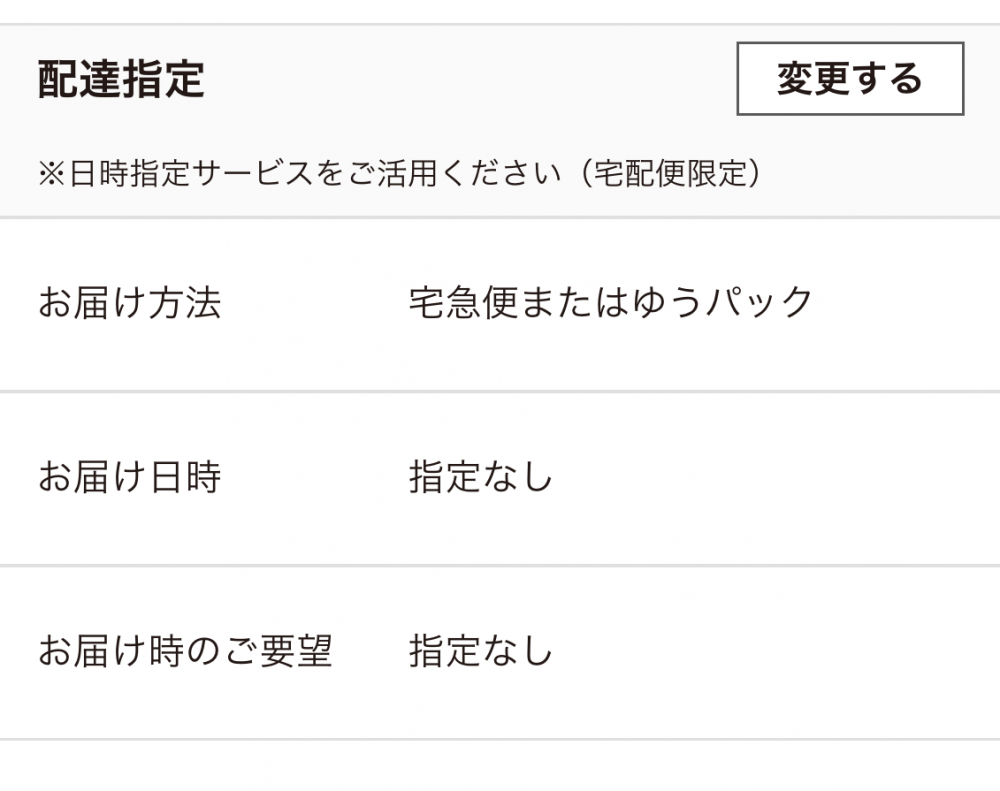Tap the ※ symbol starting the note
The width and height of the screenshot is (1000, 791).
[51, 174]
